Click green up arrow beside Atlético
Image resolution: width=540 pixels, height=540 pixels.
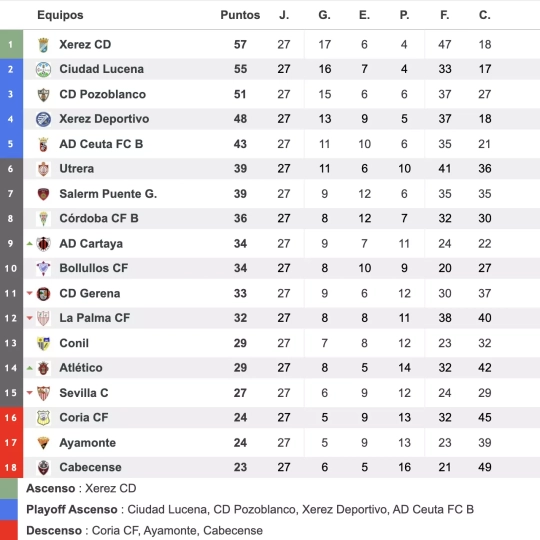(x=30, y=368)
